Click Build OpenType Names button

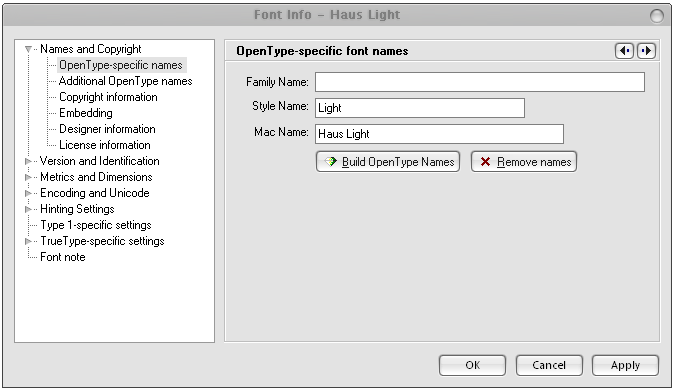[388, 162]
